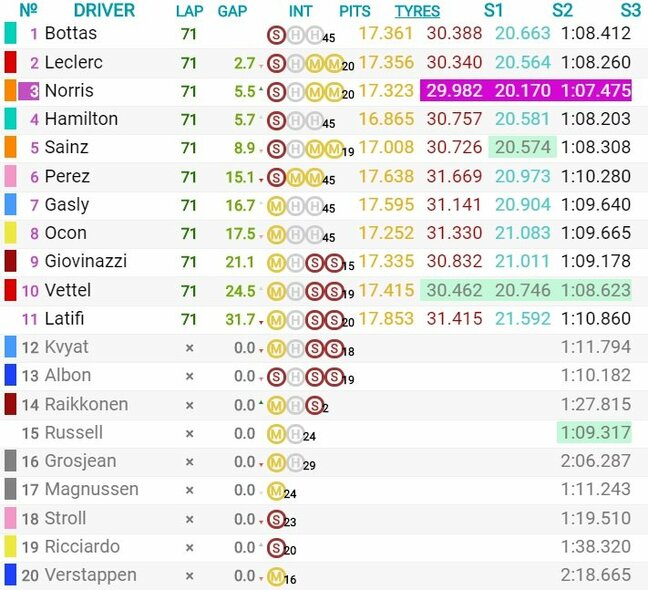The width and height of the screenshot is (648, 590).
Task: Select Russell's yellow medium tyre icon
Action: tap(276, 434)
